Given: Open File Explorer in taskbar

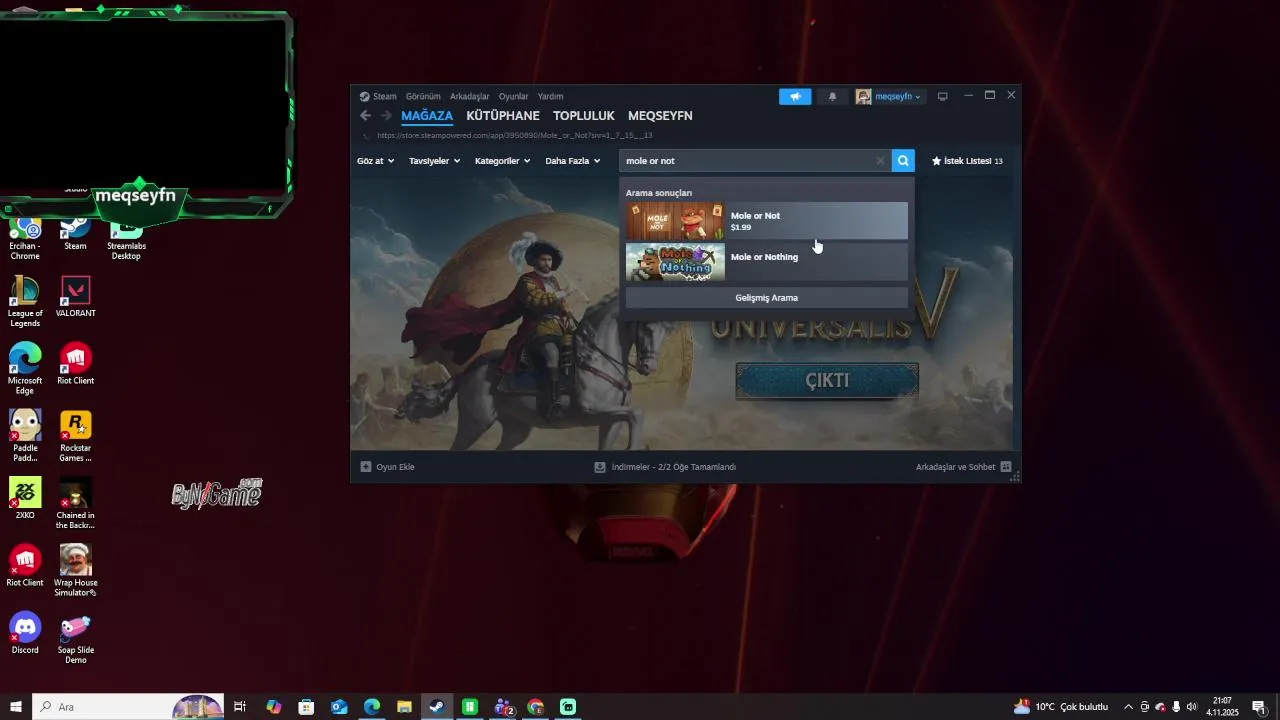Looking at the screenshot, I should 404,707.
